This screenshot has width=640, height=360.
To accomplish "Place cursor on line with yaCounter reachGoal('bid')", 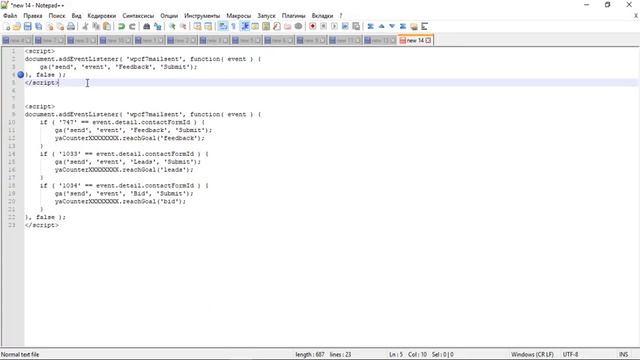I will click(120, 202).
